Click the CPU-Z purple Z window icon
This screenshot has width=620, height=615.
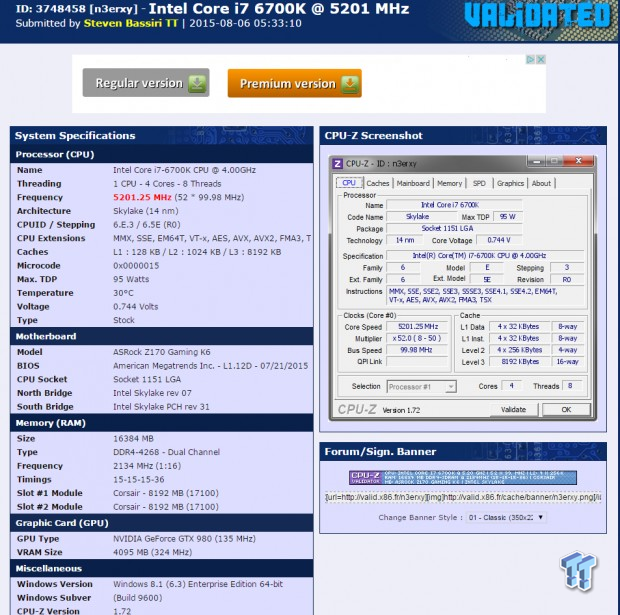(337, 163)
